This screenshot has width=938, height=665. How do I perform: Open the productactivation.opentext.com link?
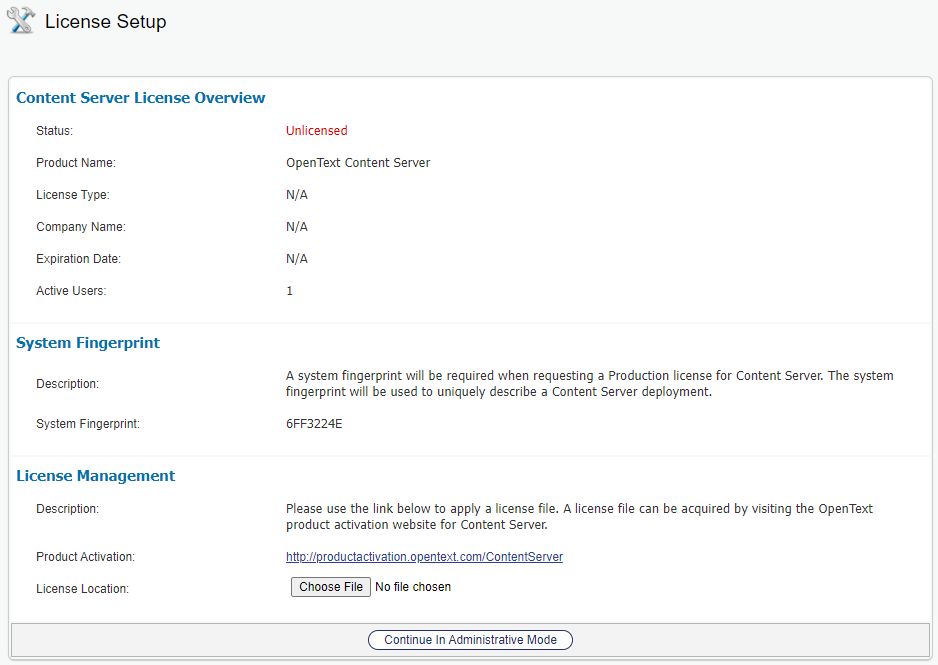pyautogui.click(x=424, y=557)
